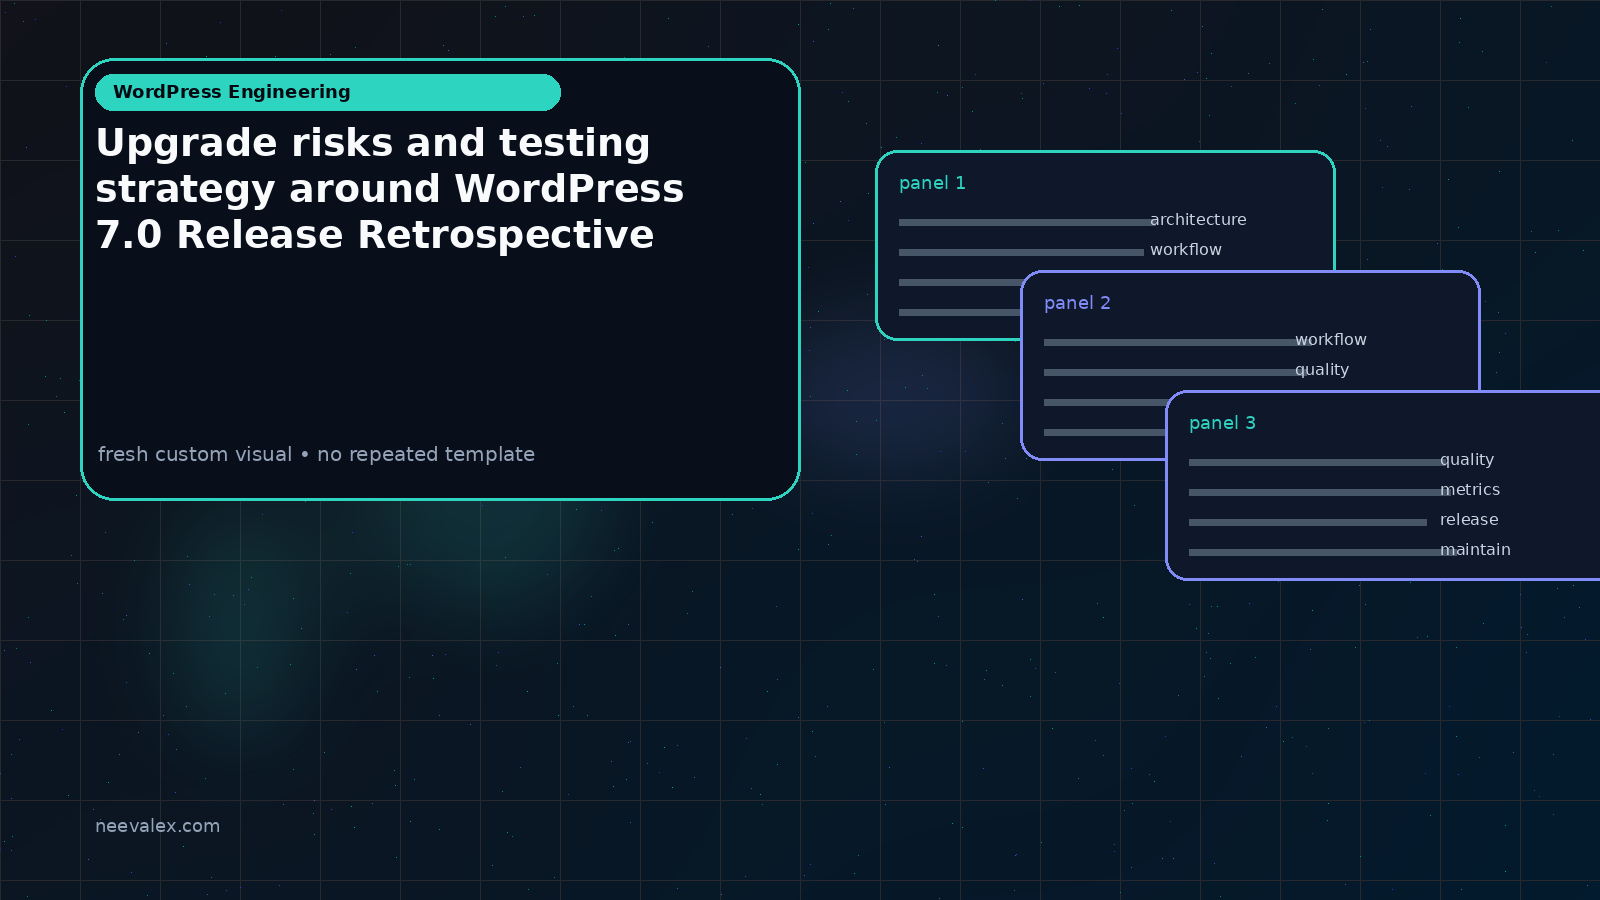Screen dimensions: 1600x900
Task: Click 'quality' label in panel 2
Action: (1322, 370)
